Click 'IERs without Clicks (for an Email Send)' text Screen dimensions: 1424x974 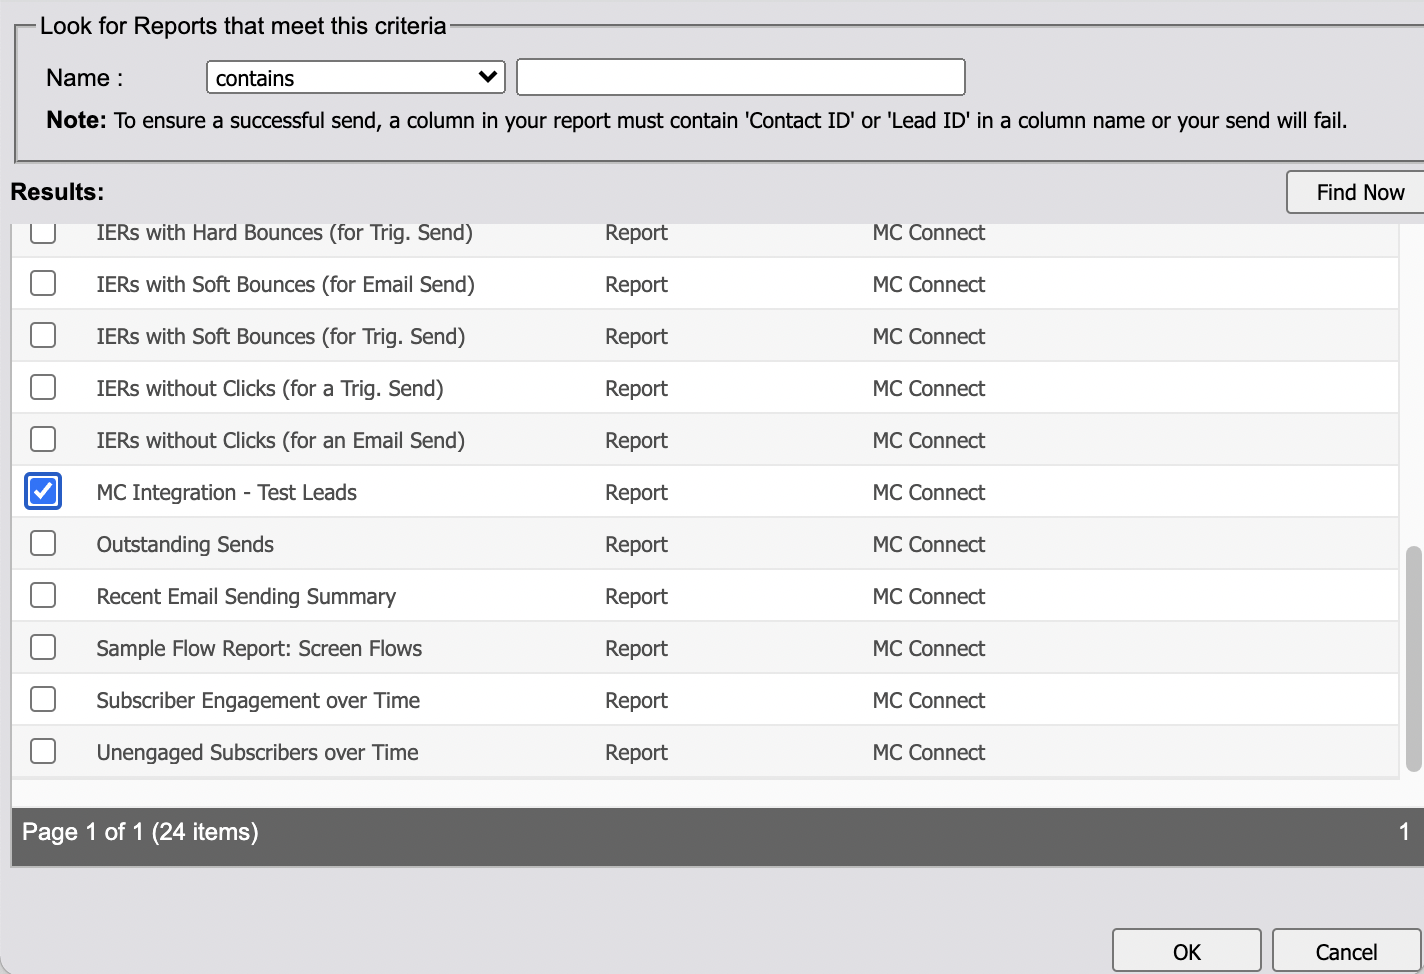(x=281, y=440)
